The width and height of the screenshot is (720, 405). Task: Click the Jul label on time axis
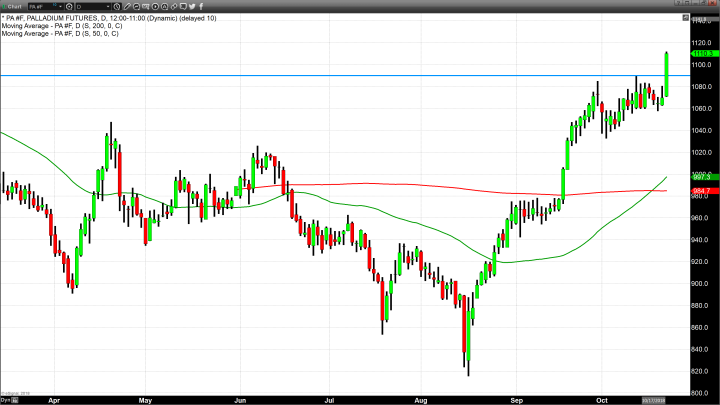(329, 400)
